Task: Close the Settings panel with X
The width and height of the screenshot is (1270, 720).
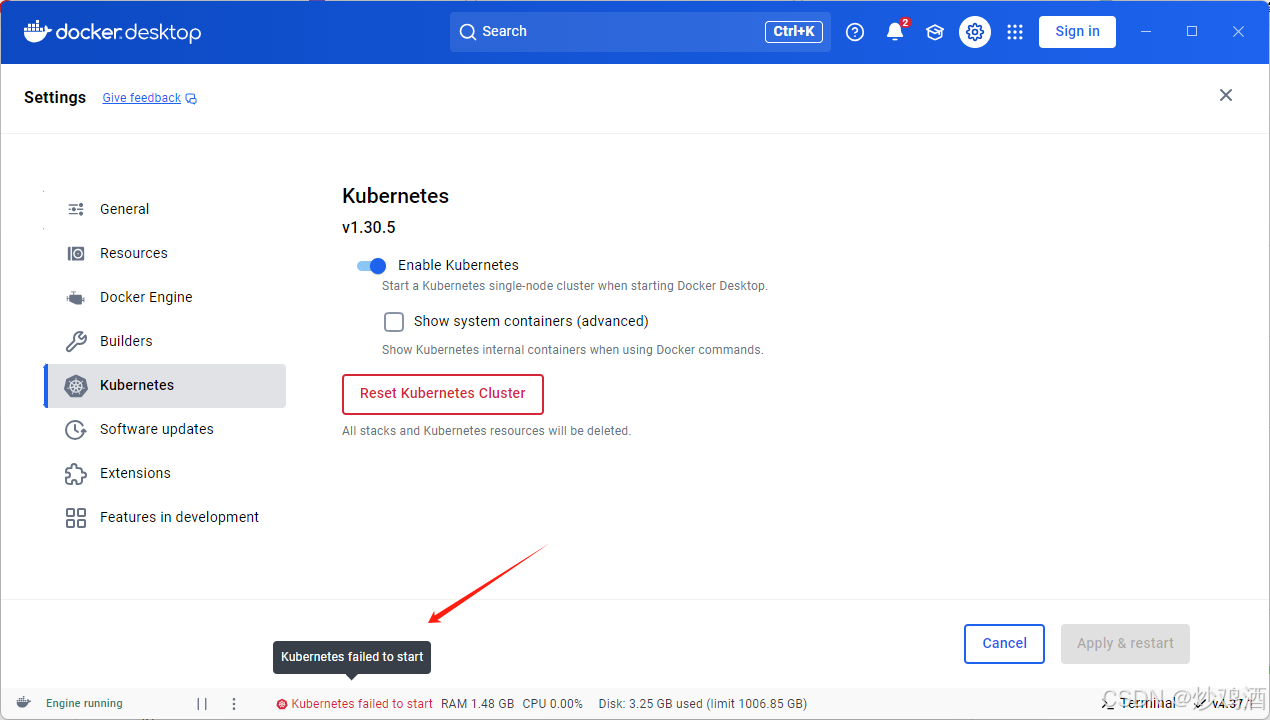Action: [x=1226, y=95]
